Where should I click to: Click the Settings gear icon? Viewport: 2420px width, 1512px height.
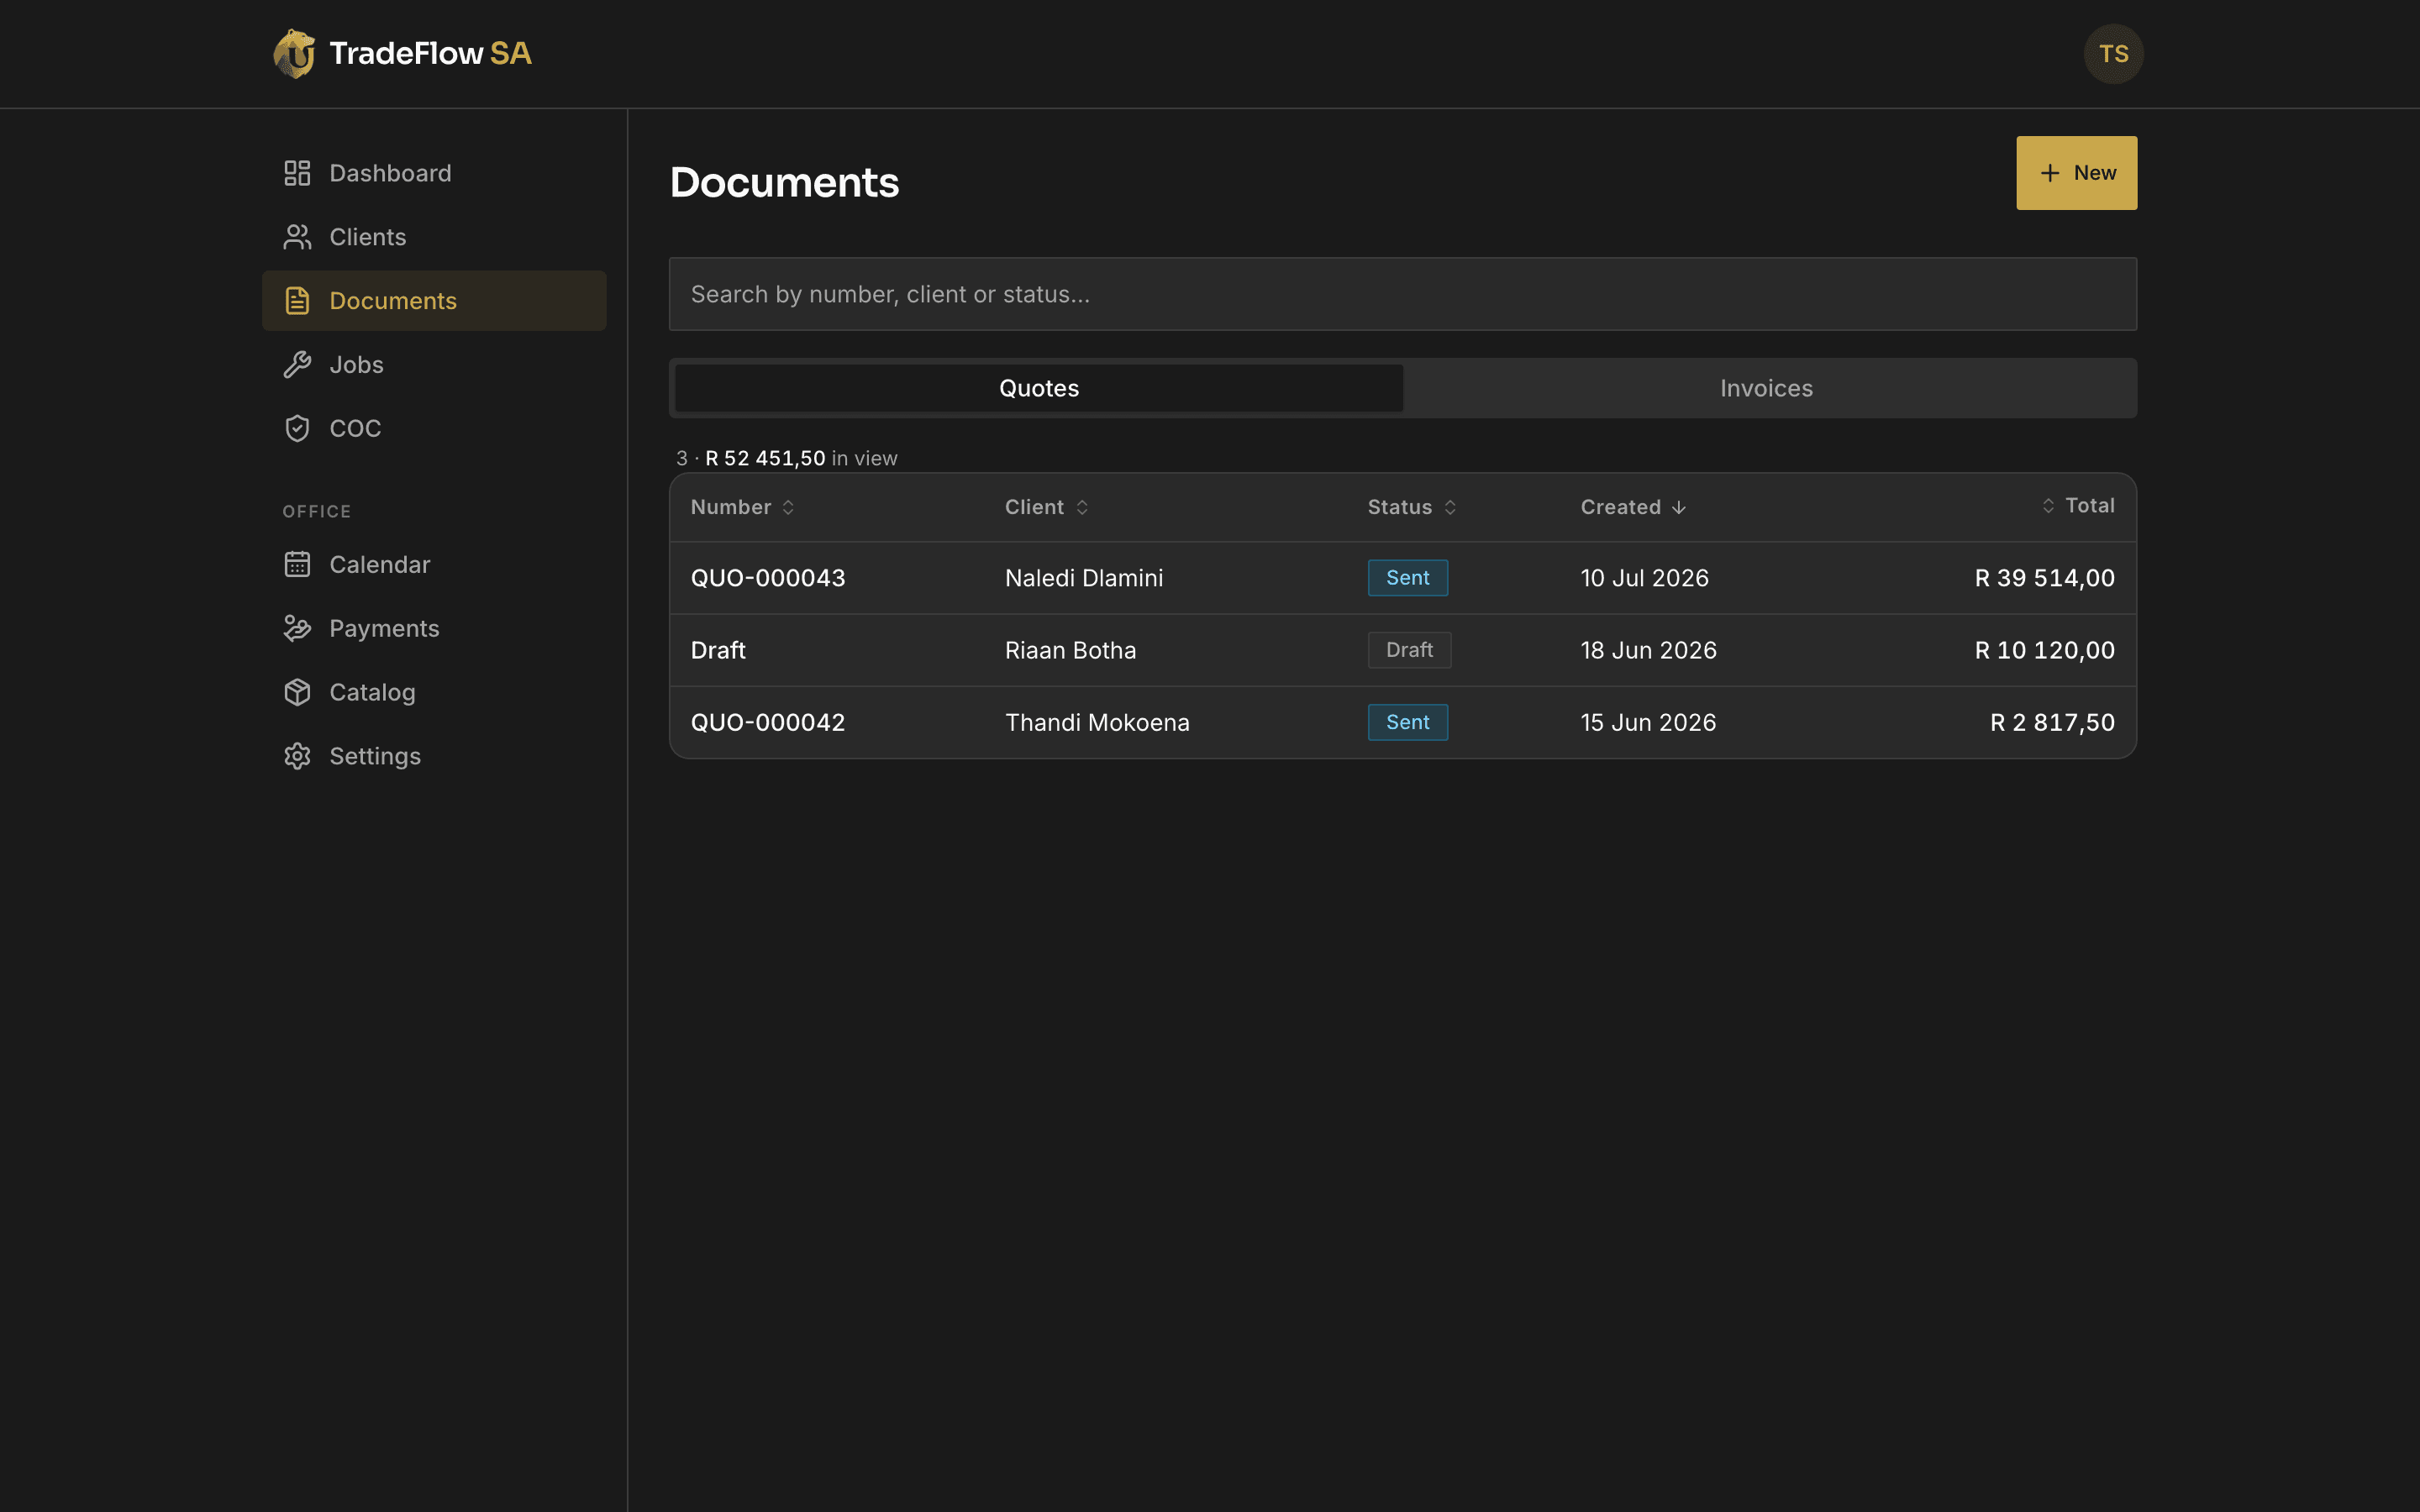tap(297, 756)
